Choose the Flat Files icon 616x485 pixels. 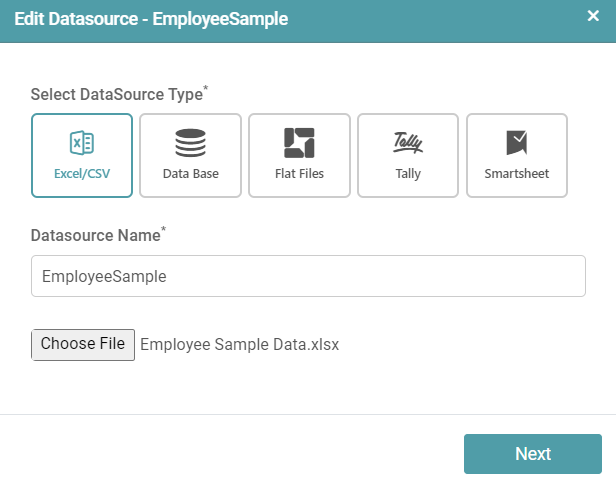click(x=299, y=143)
